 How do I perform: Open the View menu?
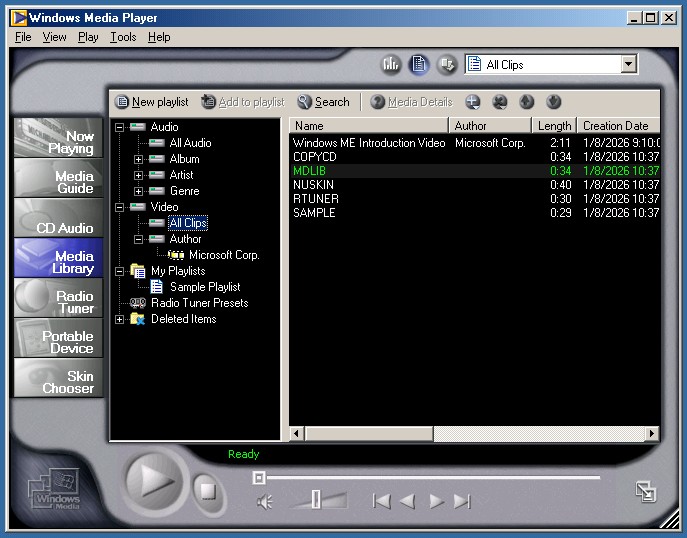click(54, 37)
